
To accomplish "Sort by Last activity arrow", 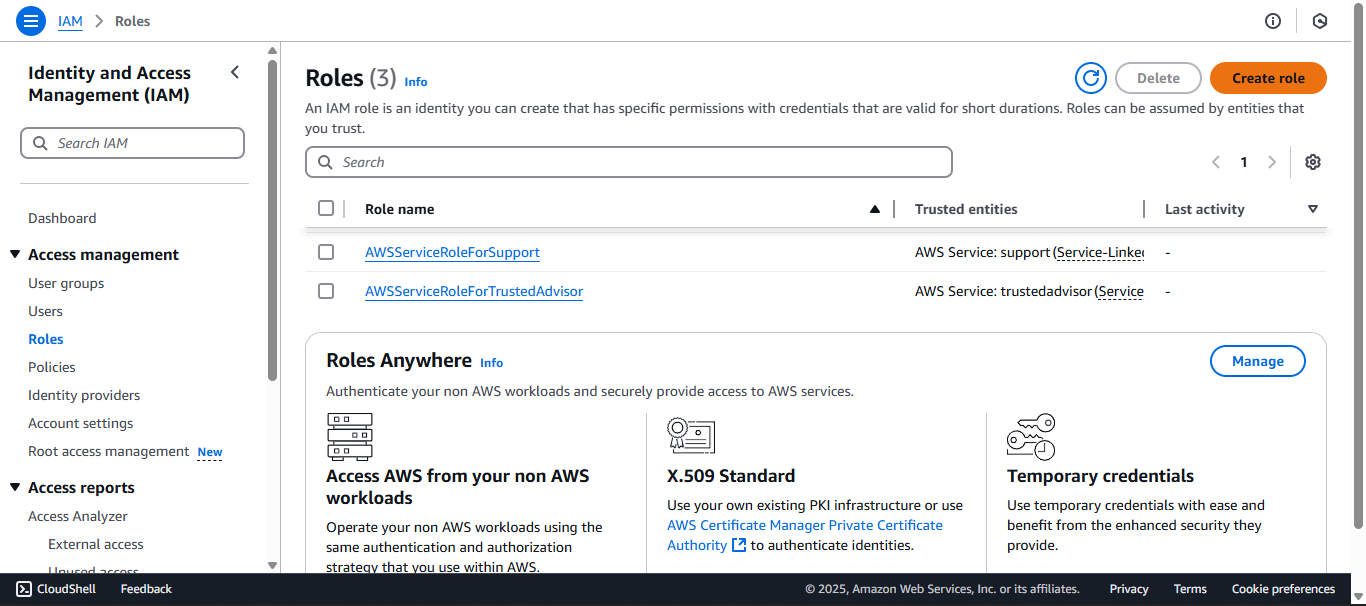I will click(x=1313, y=209).
